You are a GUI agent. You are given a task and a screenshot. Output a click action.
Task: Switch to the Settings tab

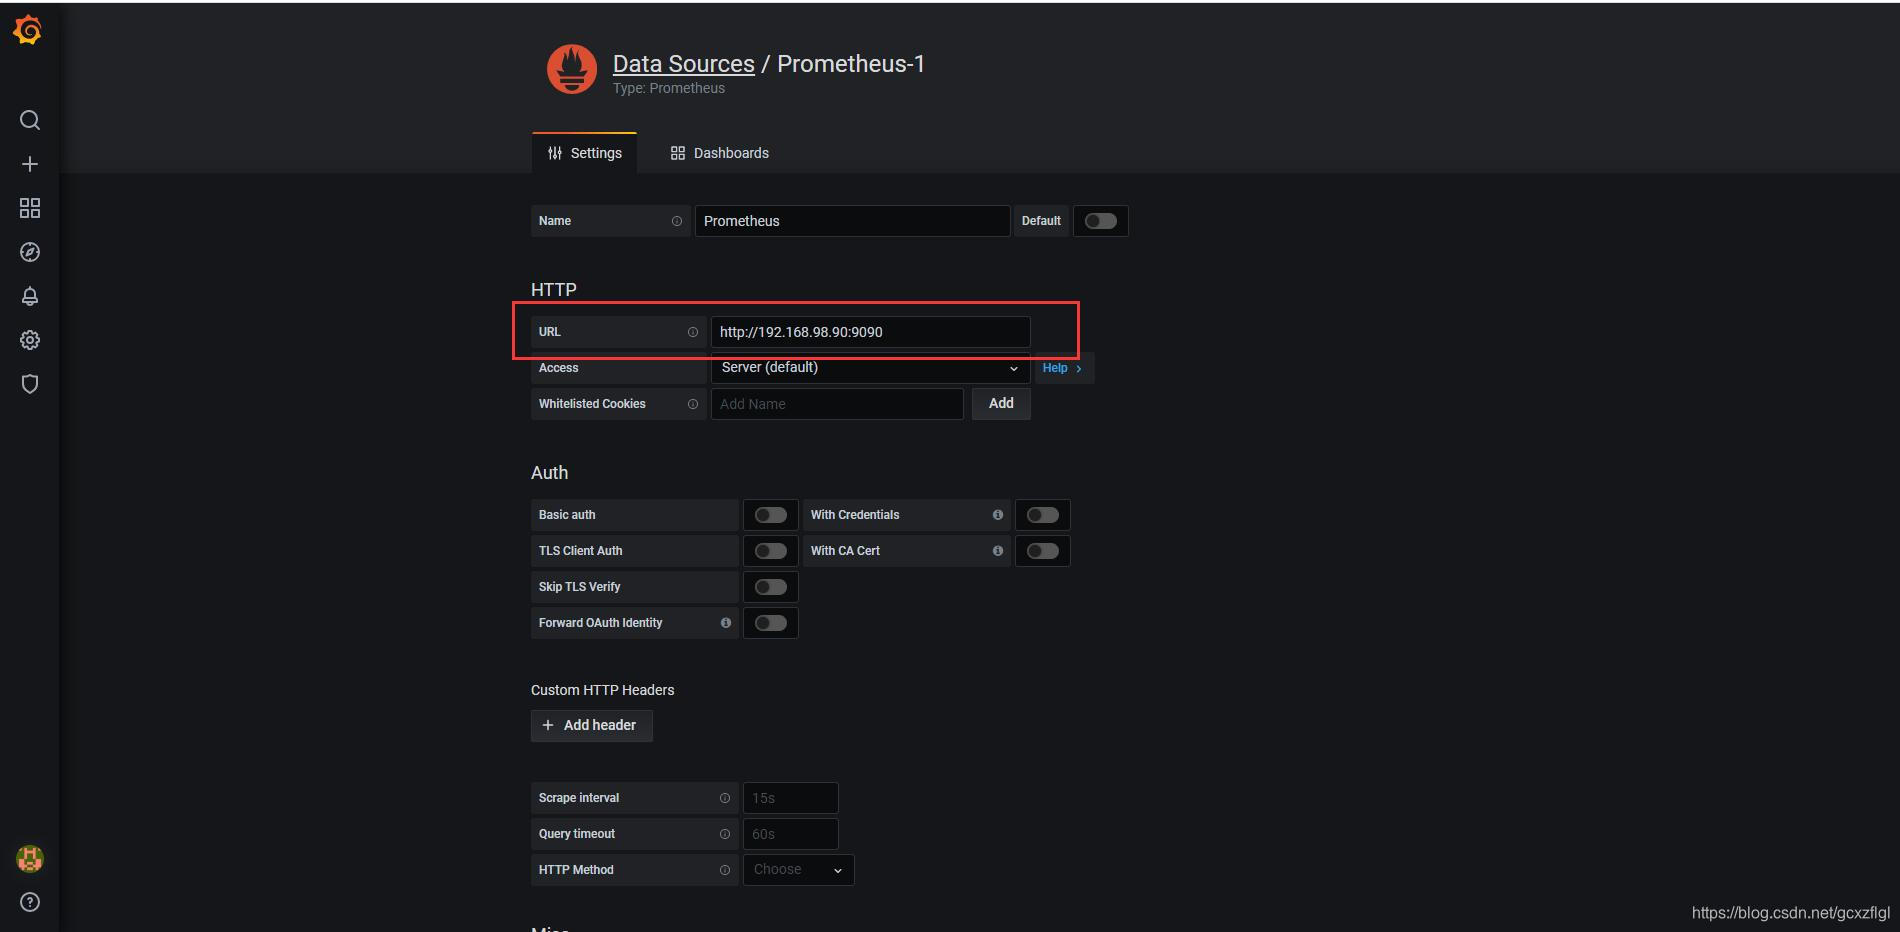tap(585, 153)
